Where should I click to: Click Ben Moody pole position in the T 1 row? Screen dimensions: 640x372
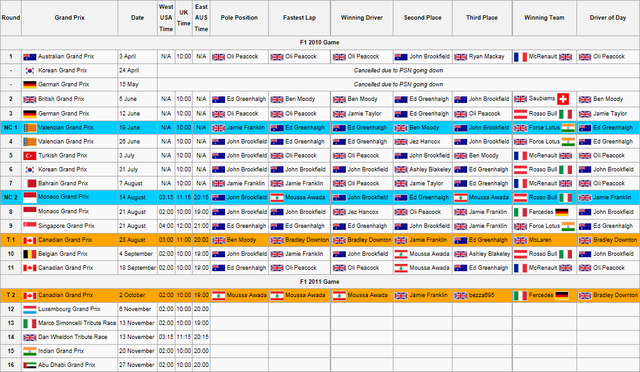241,240
